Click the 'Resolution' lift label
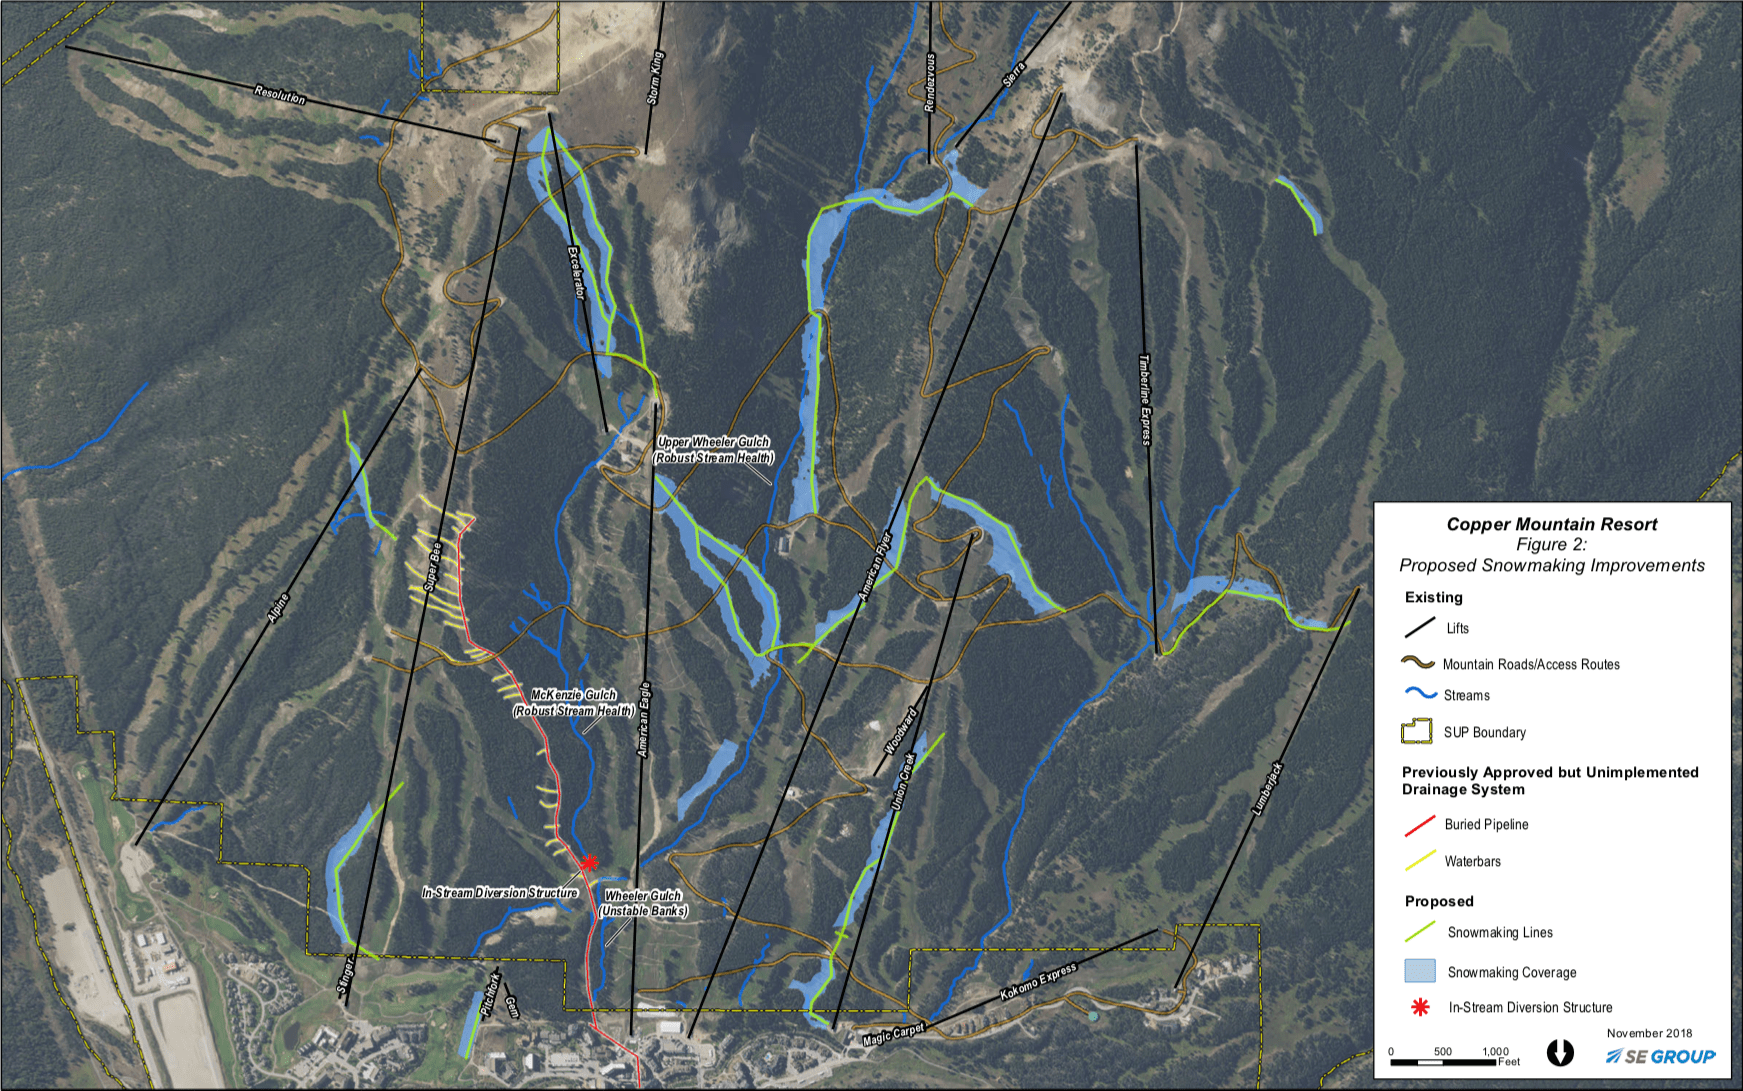The width and height of the screenshot is (1743, 1091). 280,95
